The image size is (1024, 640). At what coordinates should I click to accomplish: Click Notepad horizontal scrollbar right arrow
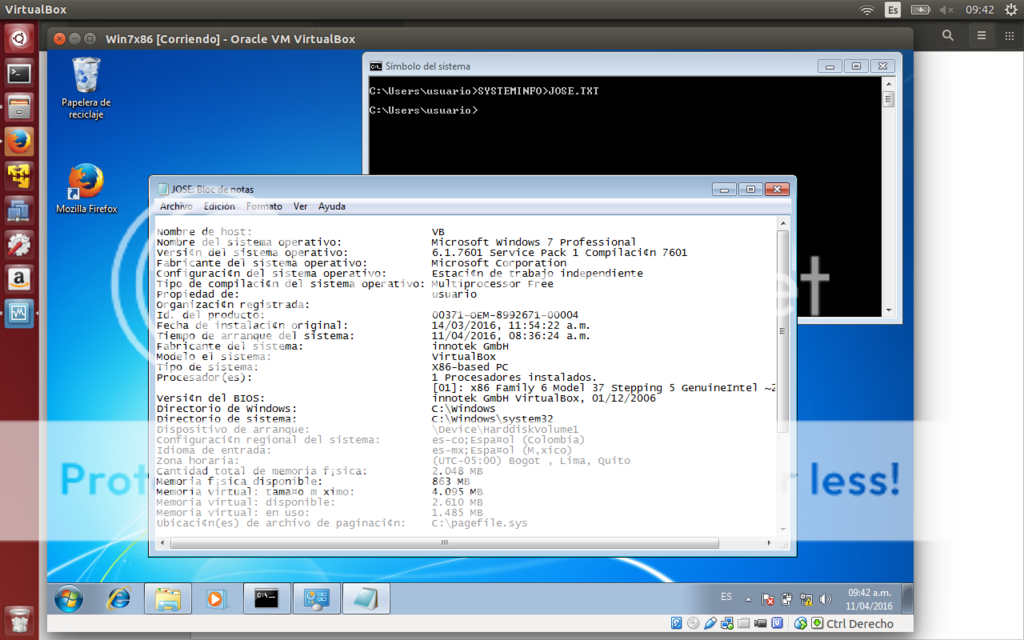coord(769,543)
